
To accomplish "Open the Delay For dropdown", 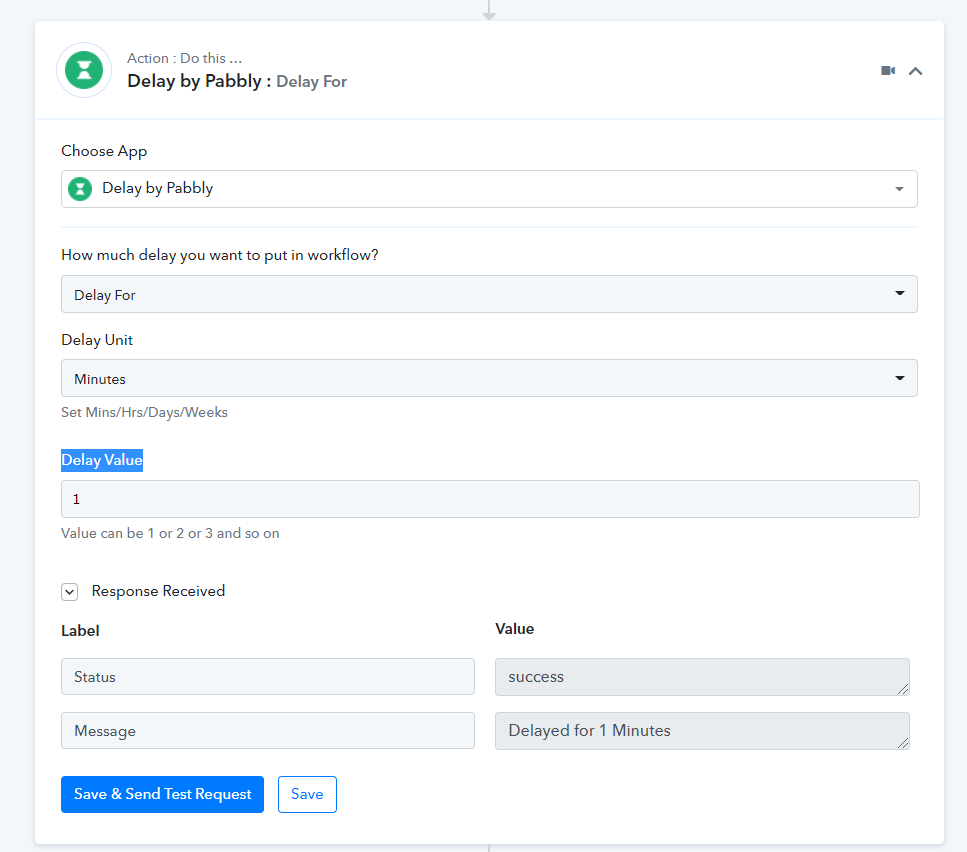I will click(x=489, y=294).
